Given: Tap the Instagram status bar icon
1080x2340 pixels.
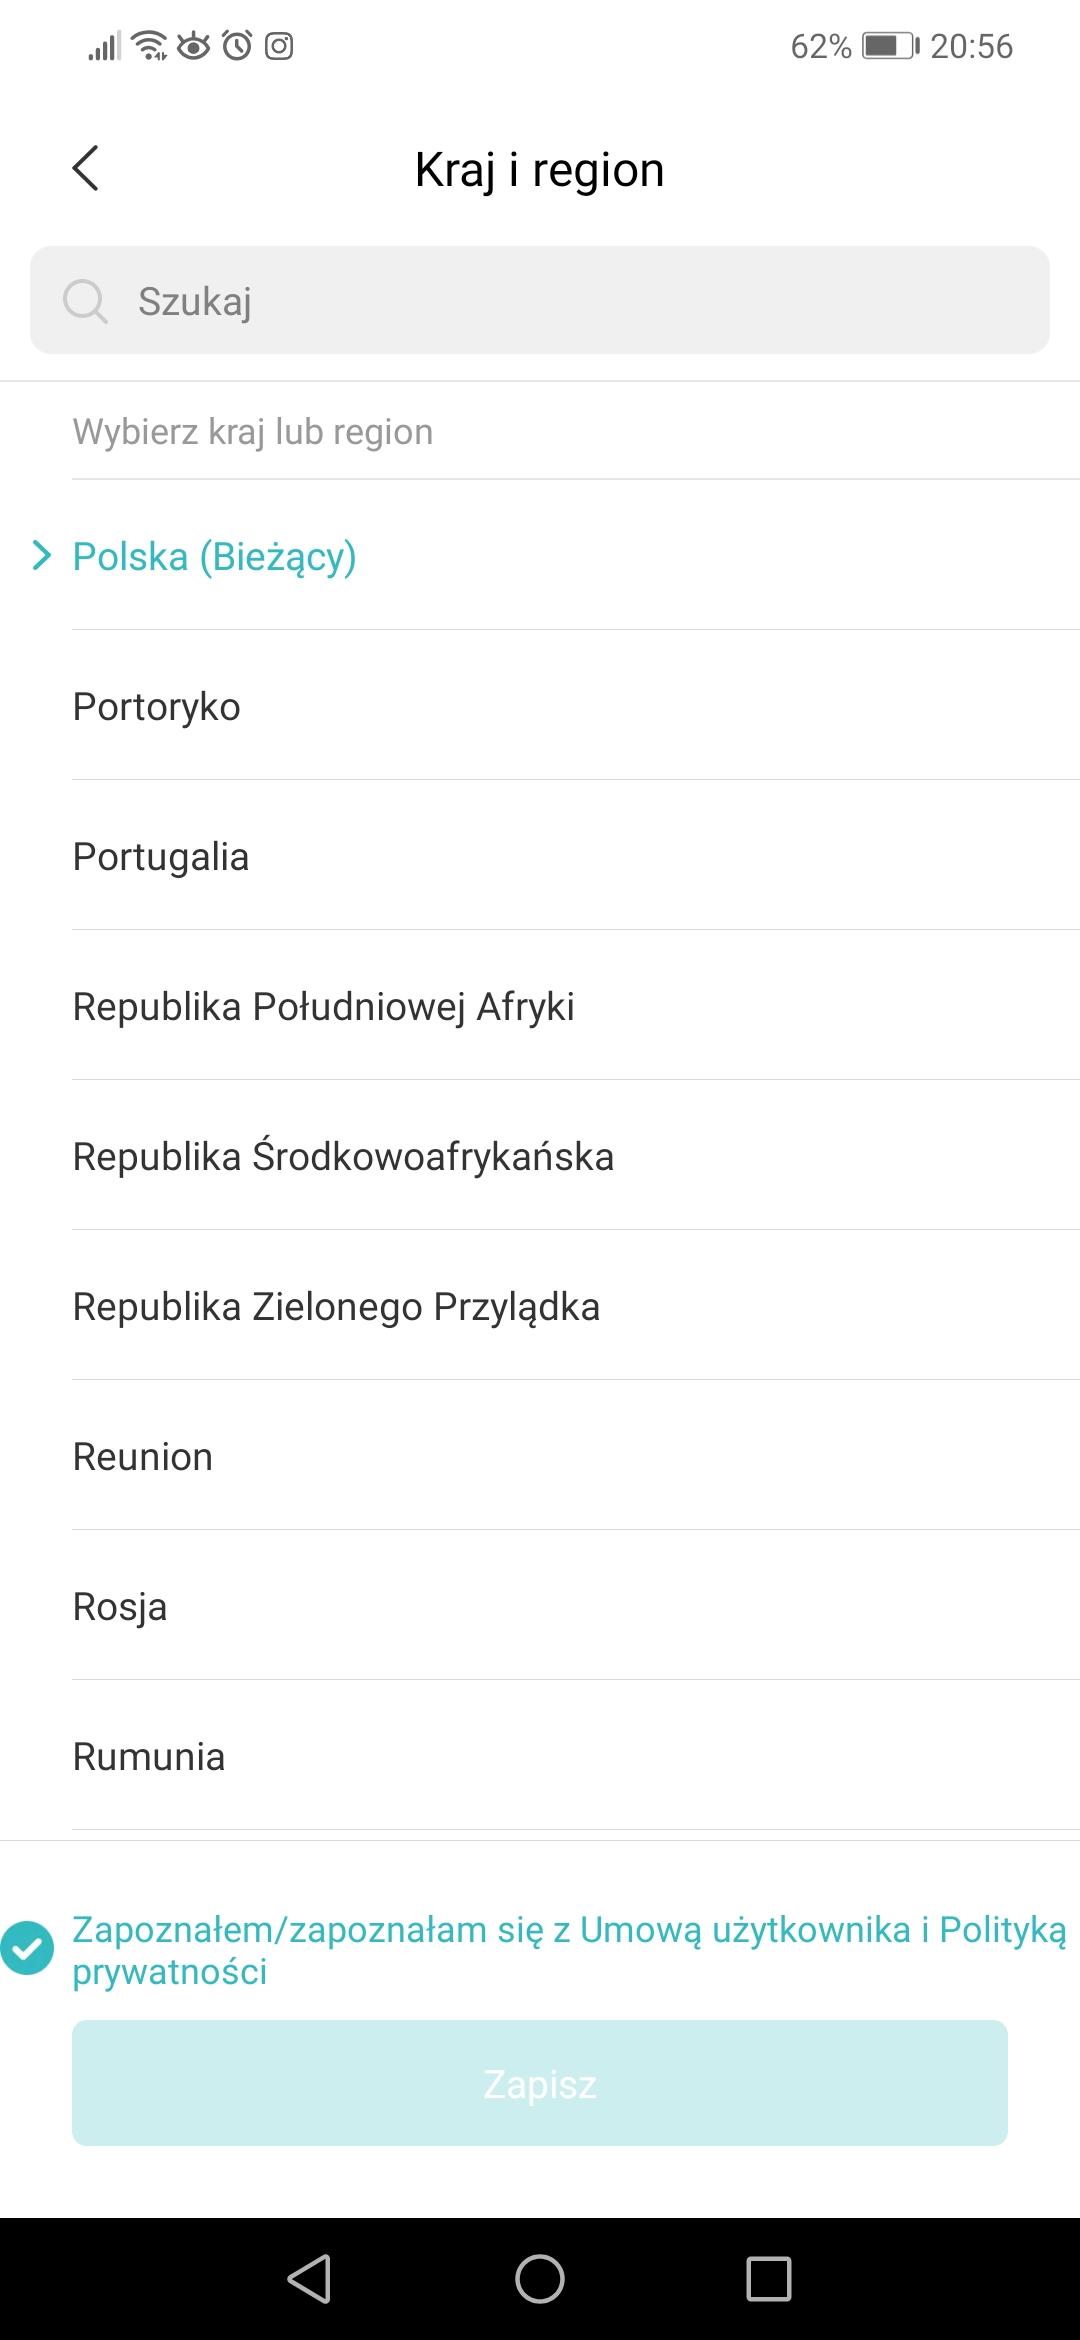Looking at the screenshot, I should coord(279,46).
